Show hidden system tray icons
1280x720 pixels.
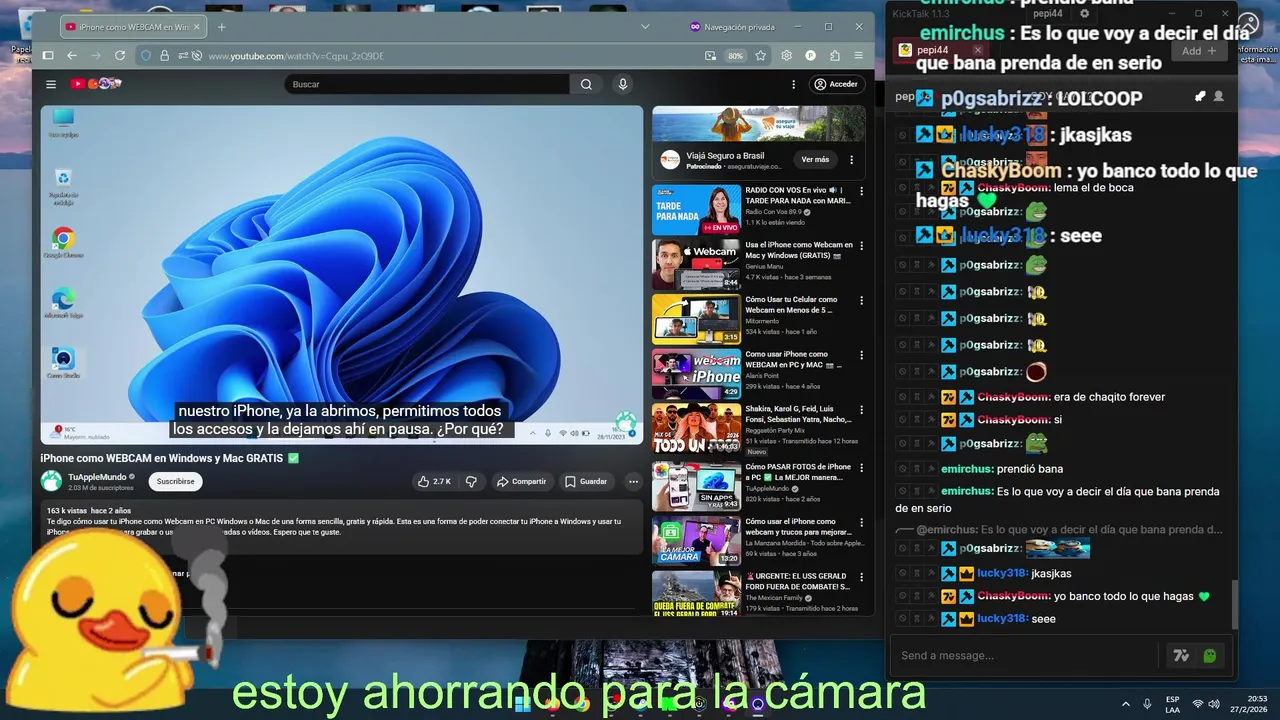[x=1125, y=704]
